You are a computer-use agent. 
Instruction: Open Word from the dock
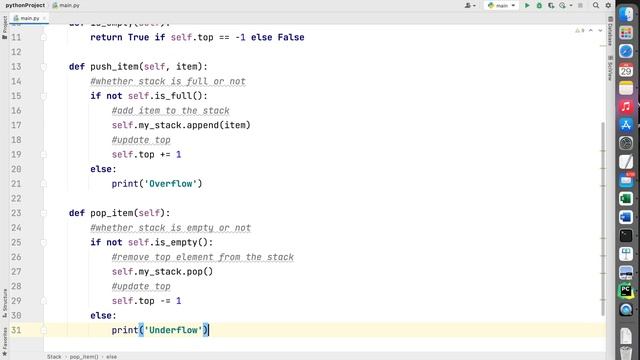(x=626, y=217)
